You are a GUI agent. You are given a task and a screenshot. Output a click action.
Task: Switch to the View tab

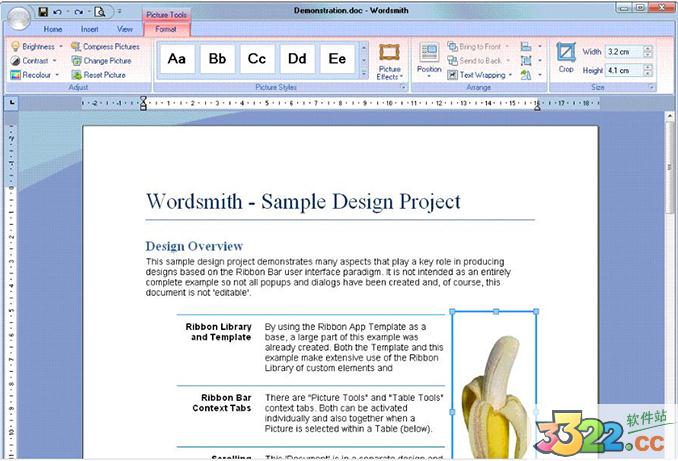click(125, 29)
